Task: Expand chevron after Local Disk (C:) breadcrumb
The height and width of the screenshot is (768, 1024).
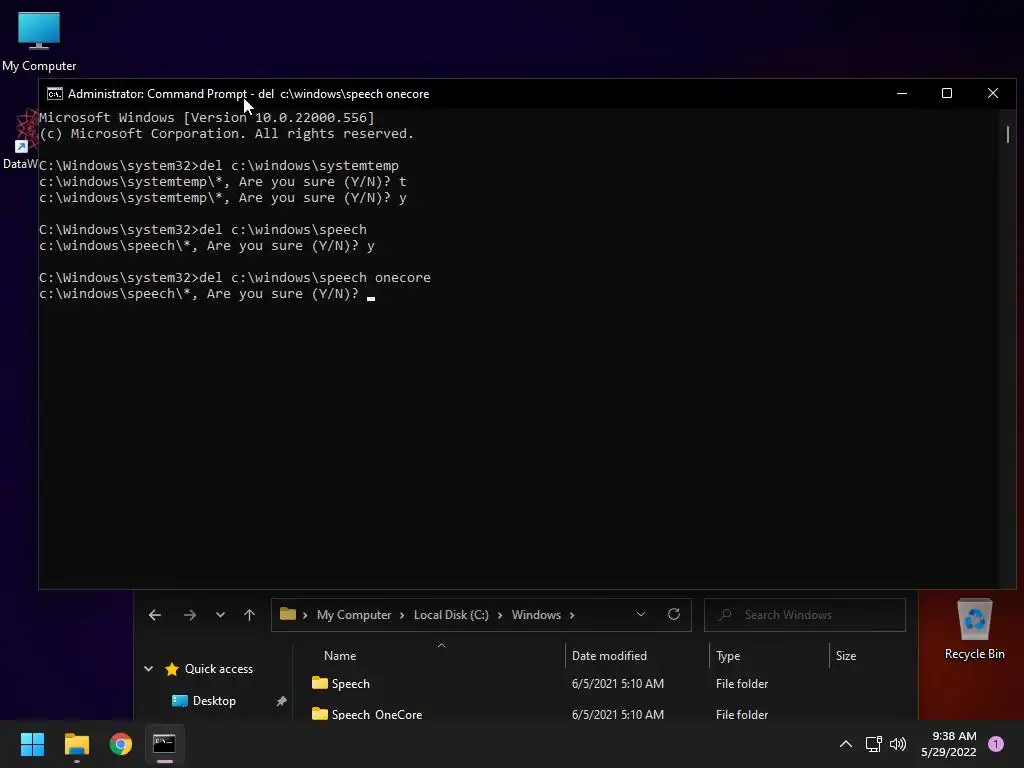Action: (500, 615)
